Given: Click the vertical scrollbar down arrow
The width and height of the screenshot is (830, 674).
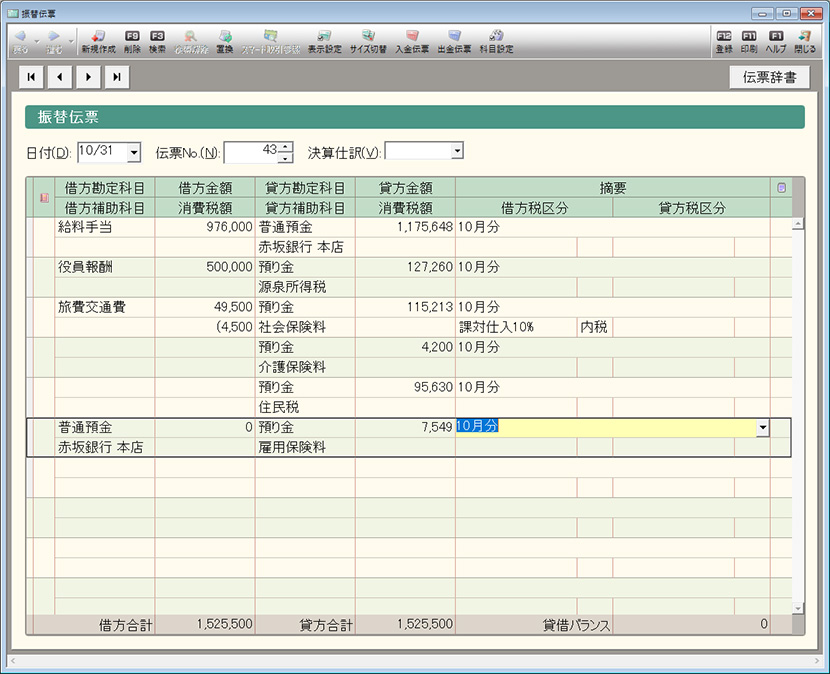Looking at the screenshot, I should tap(797, 607).
